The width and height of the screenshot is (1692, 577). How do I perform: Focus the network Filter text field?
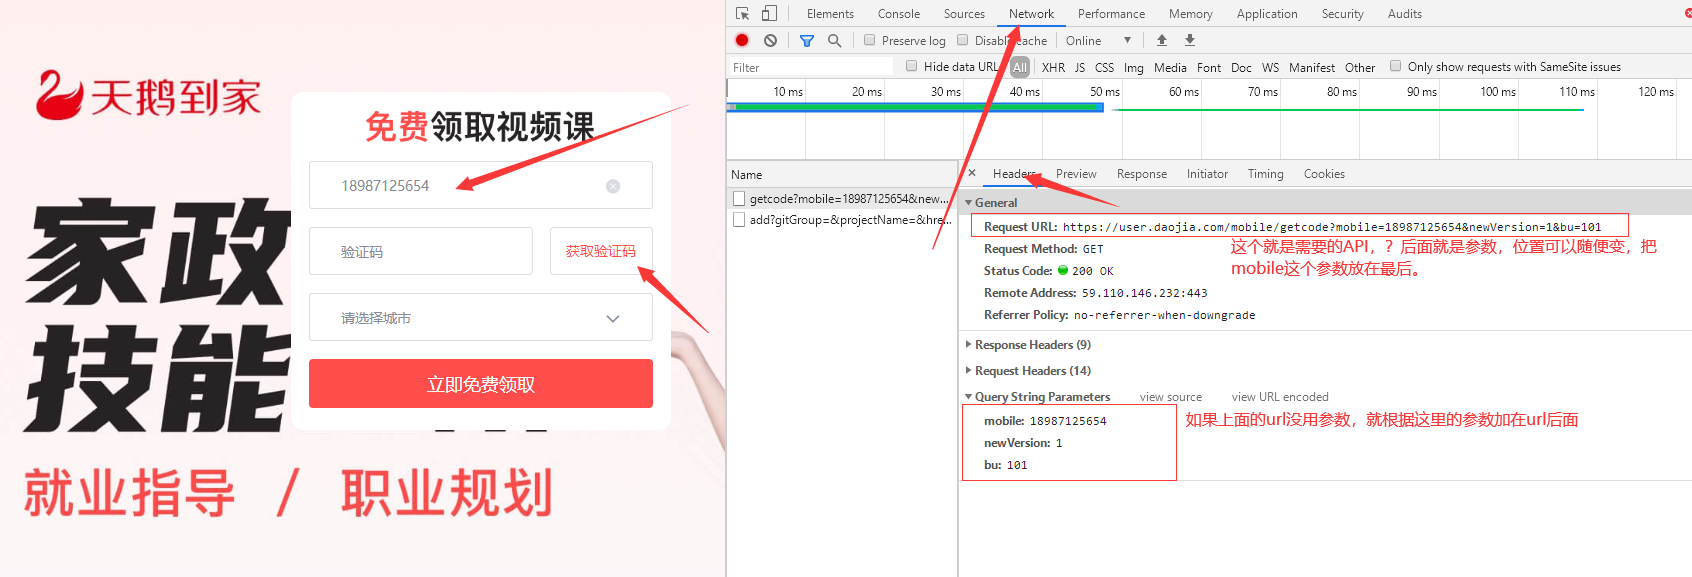[810, 67]
